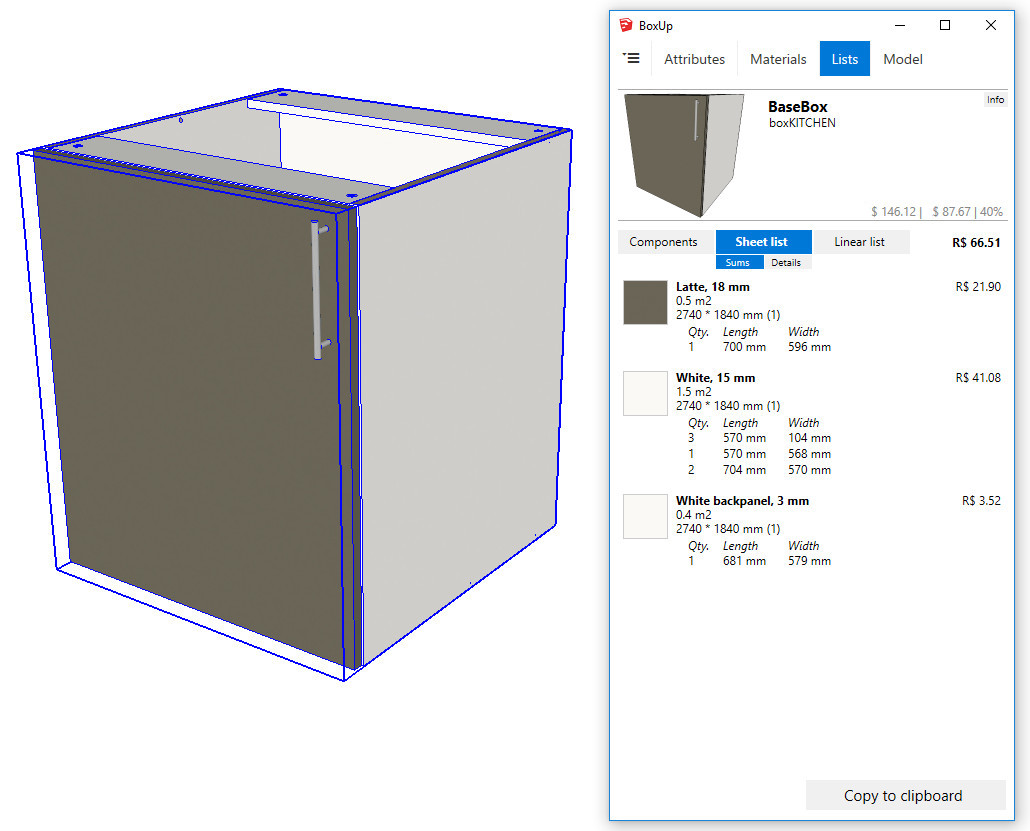Click the BaseBox preview thumbnail
The width and height of the screenshot is (1030, 831).
682,154
